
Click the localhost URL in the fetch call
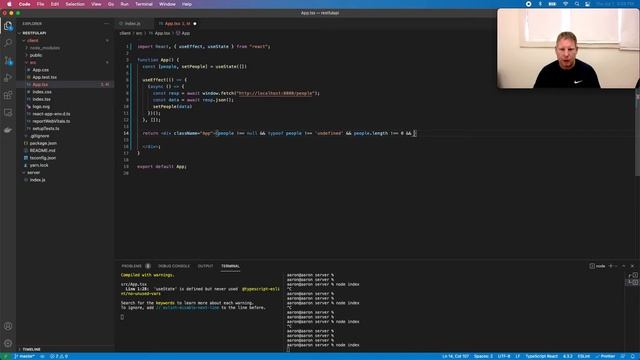pyautogui.click(x=276, y=93)
